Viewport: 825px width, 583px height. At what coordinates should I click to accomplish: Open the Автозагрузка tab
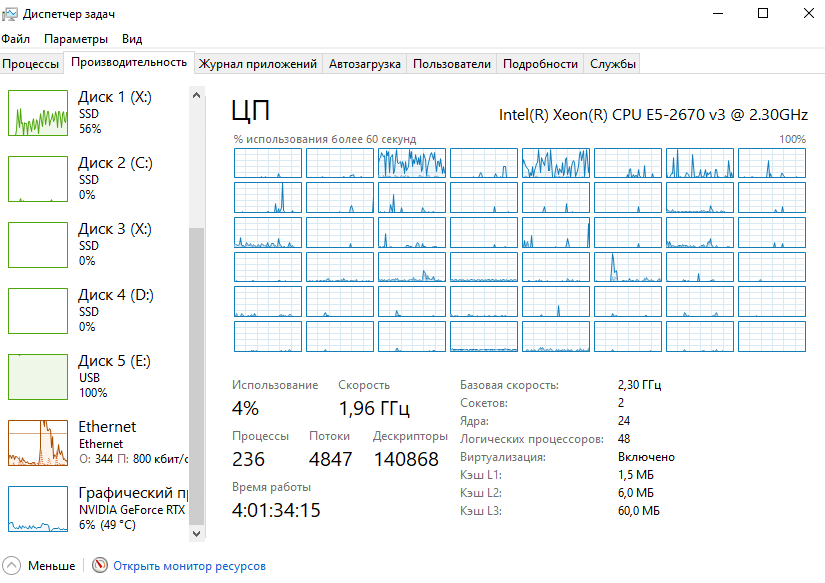coord(365,64)
